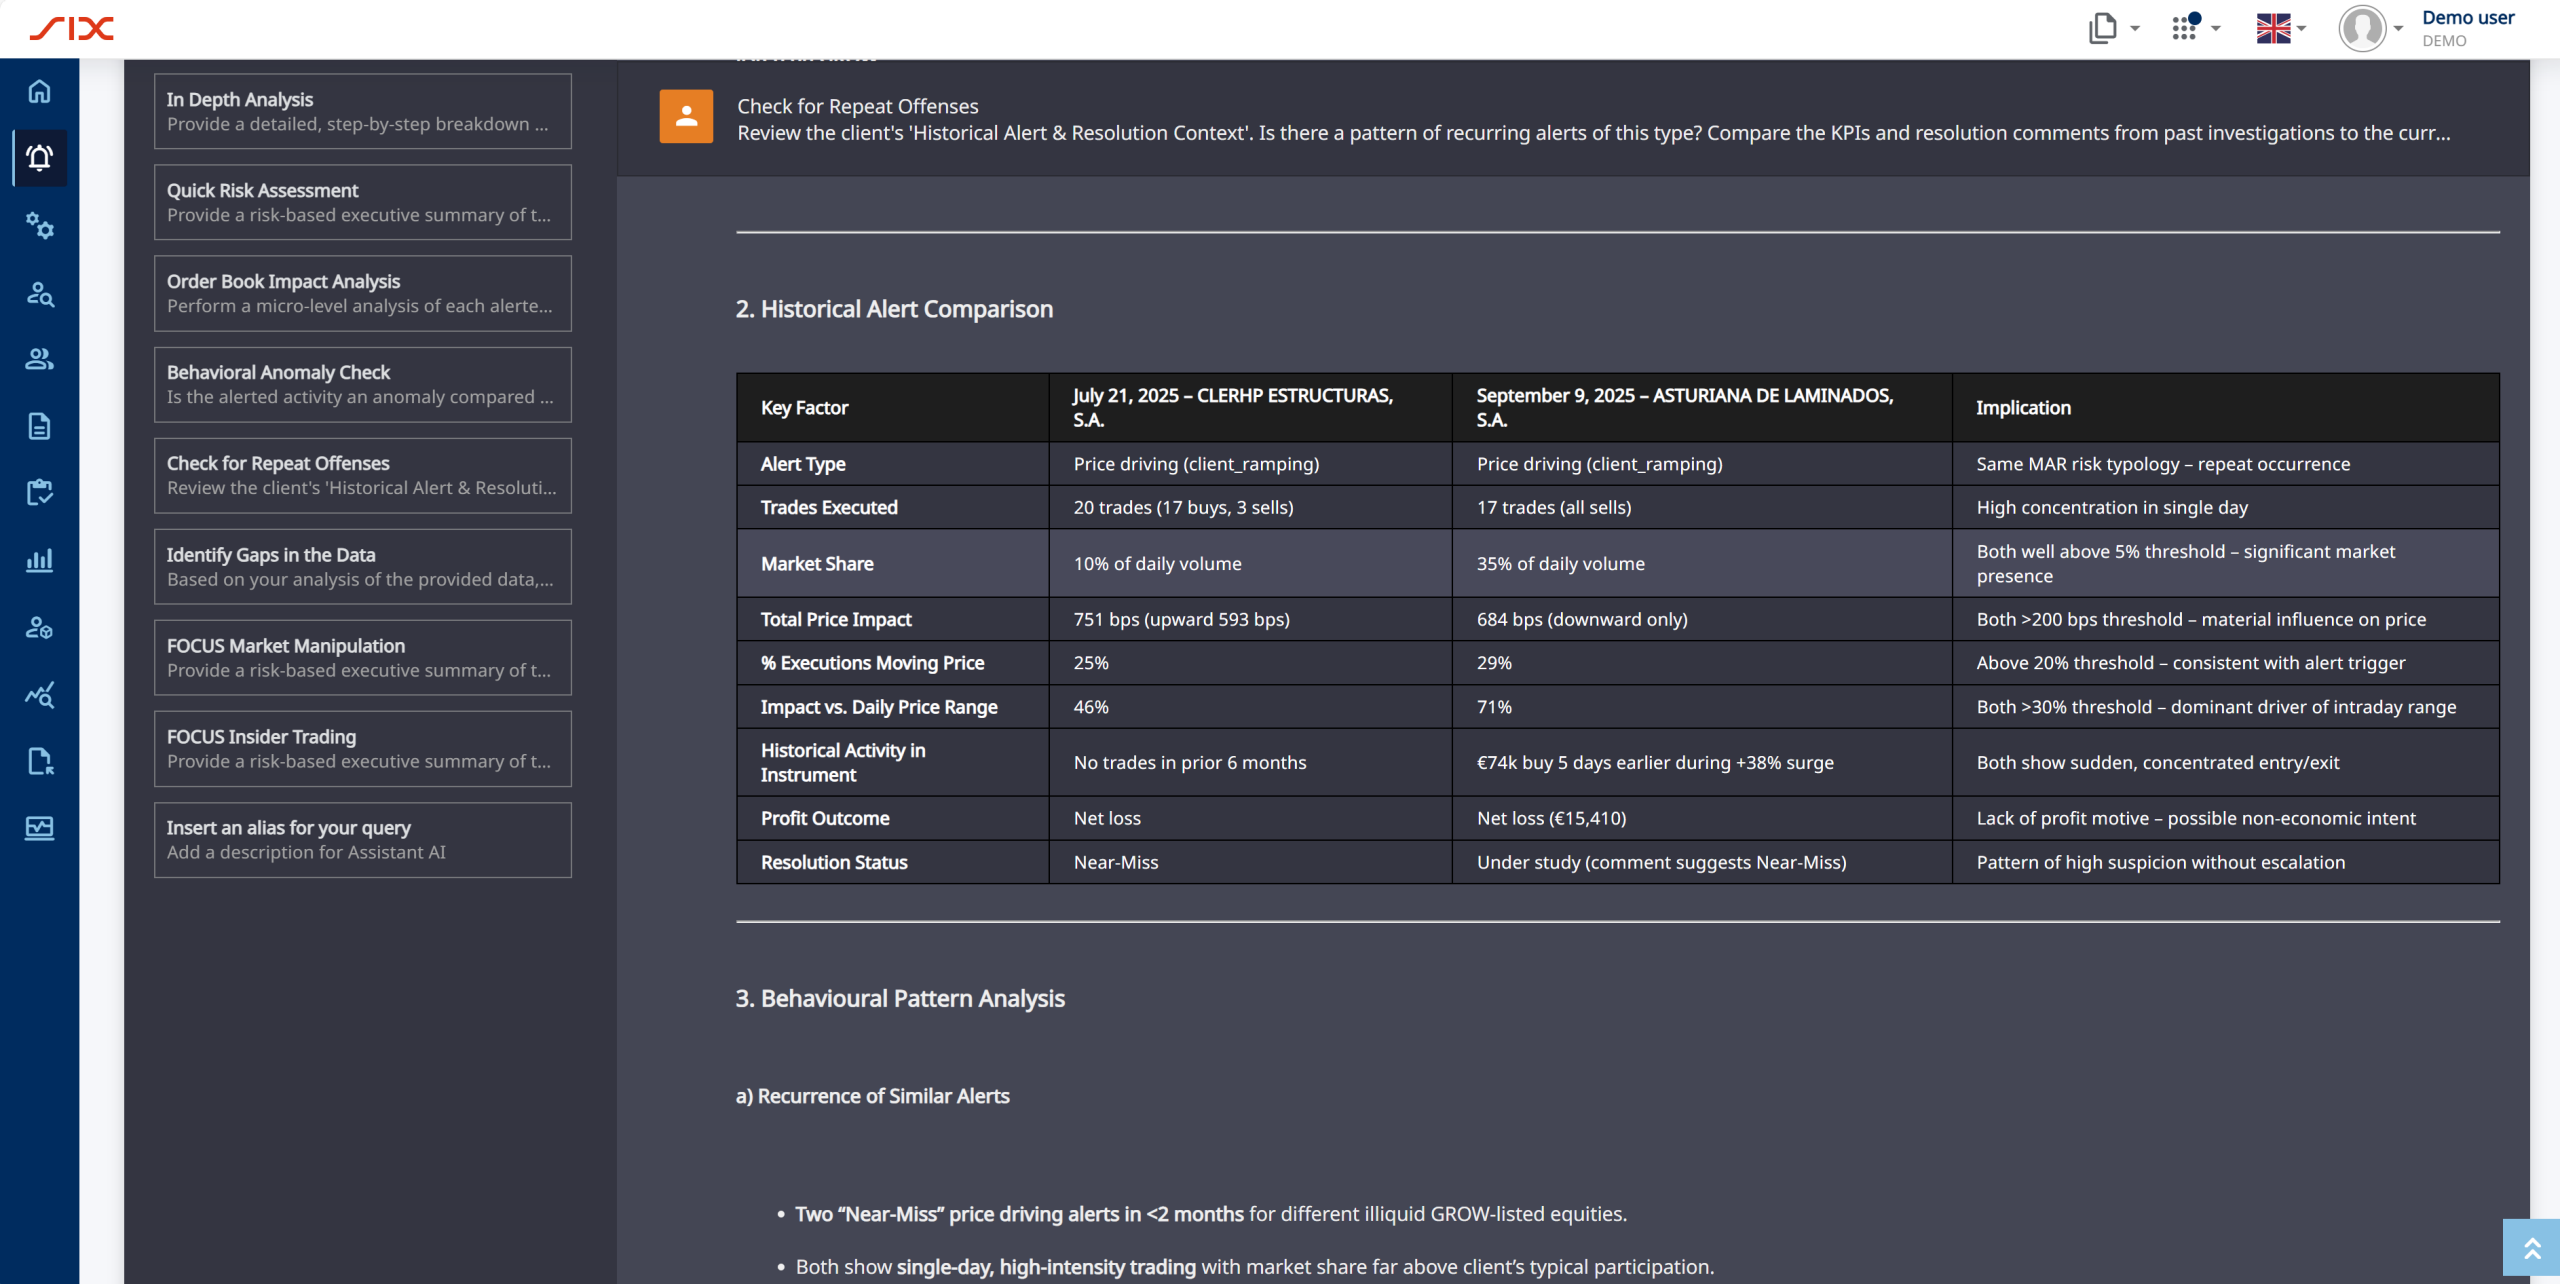This screenshot has height=1284, width=2560.
Task: Open the clipboard checklist sidebar icon
Action: click(x=39, y=492)
